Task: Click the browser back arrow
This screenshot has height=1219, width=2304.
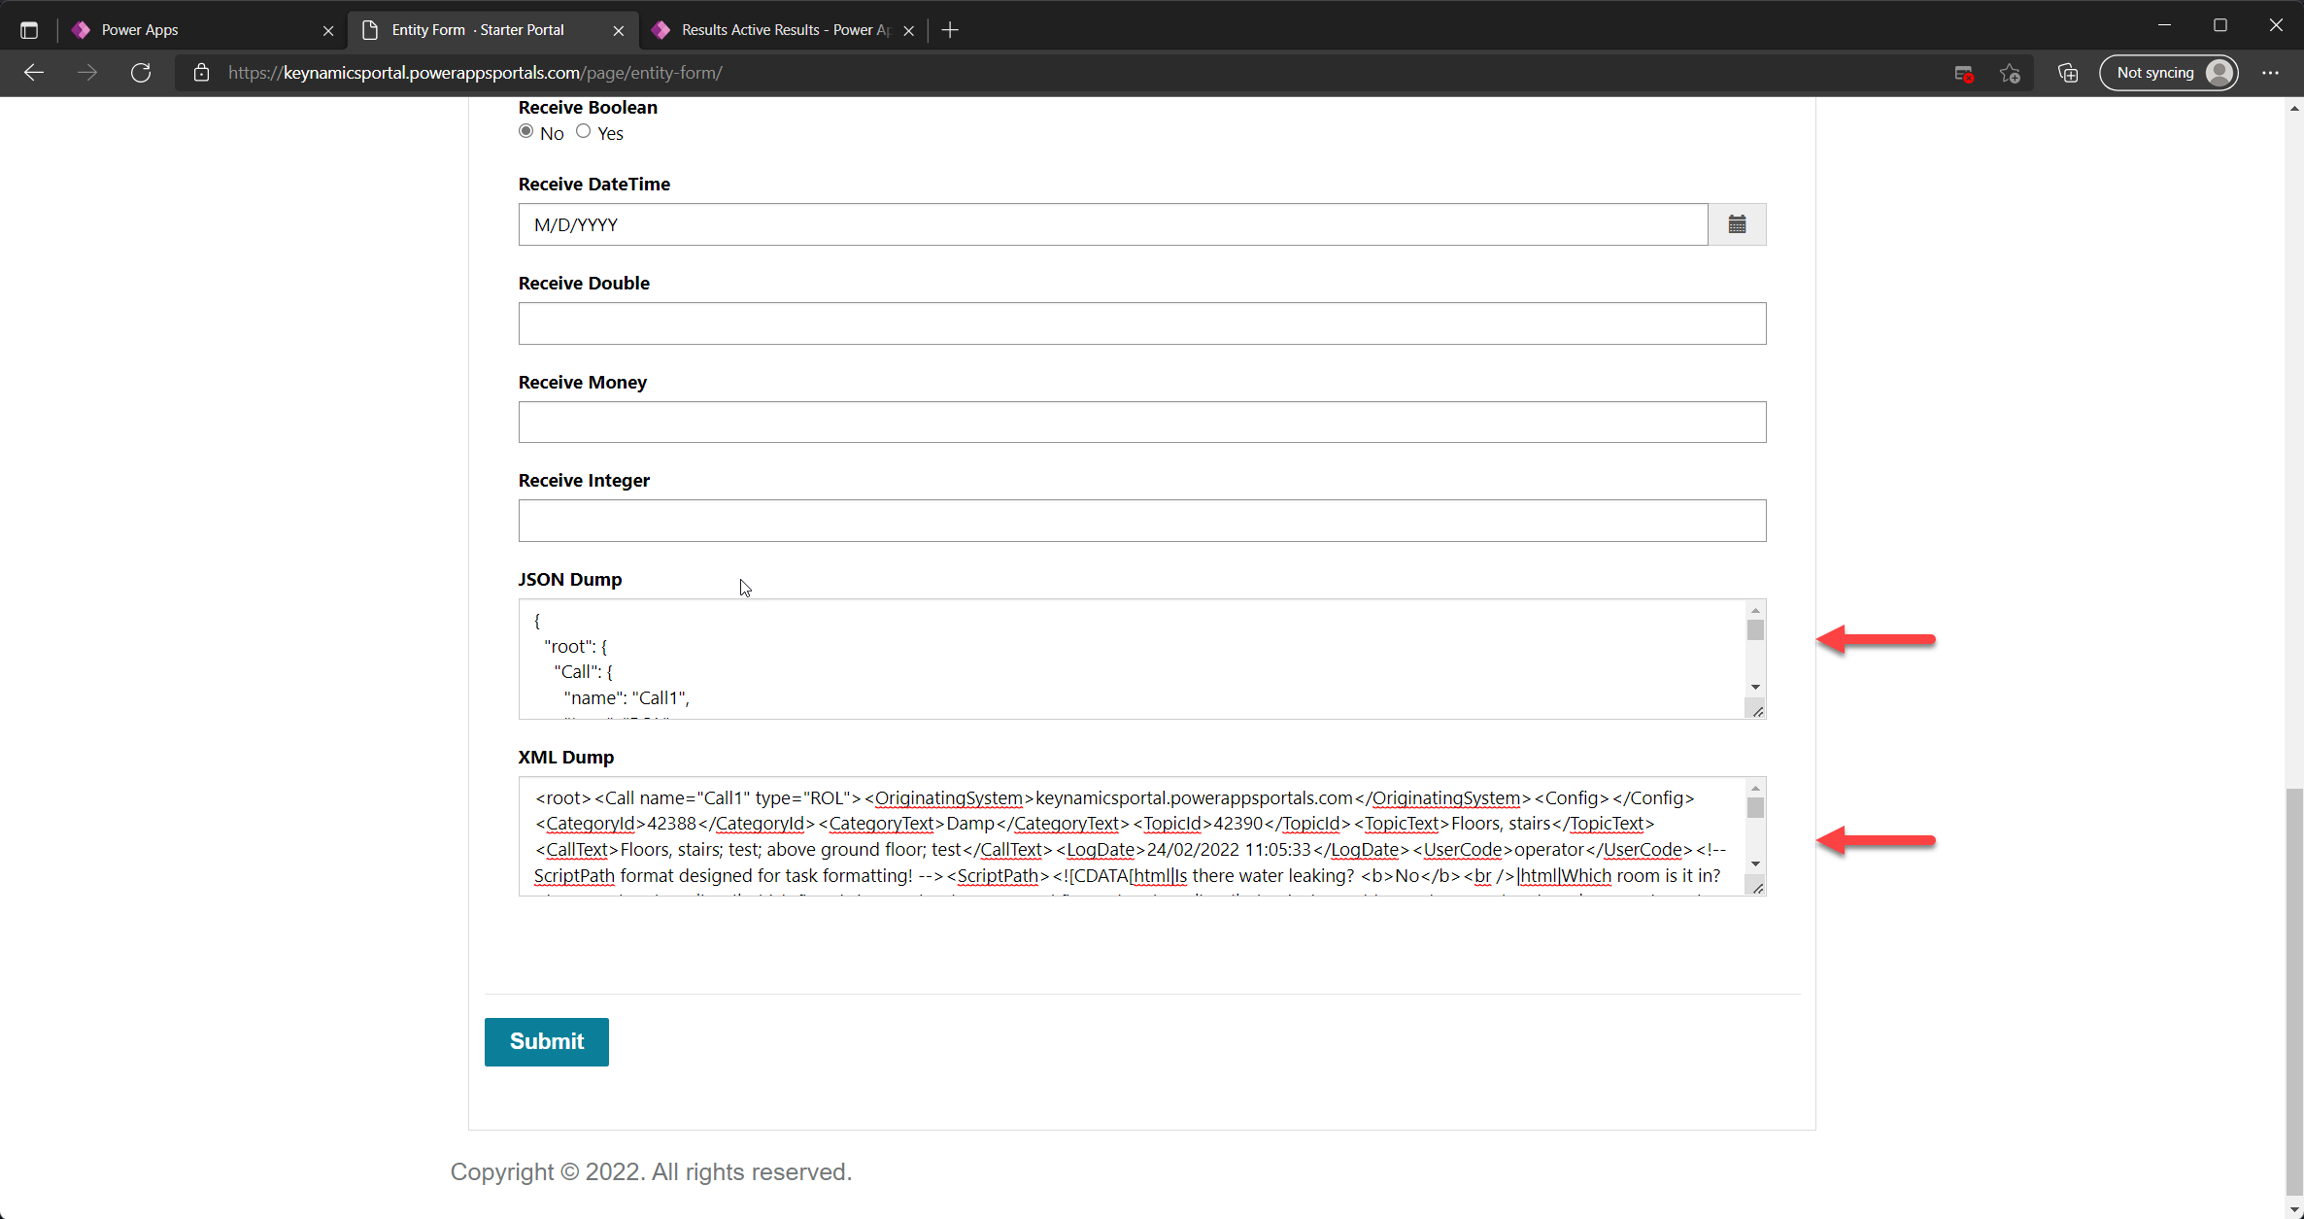Action: tap(34, 73)
